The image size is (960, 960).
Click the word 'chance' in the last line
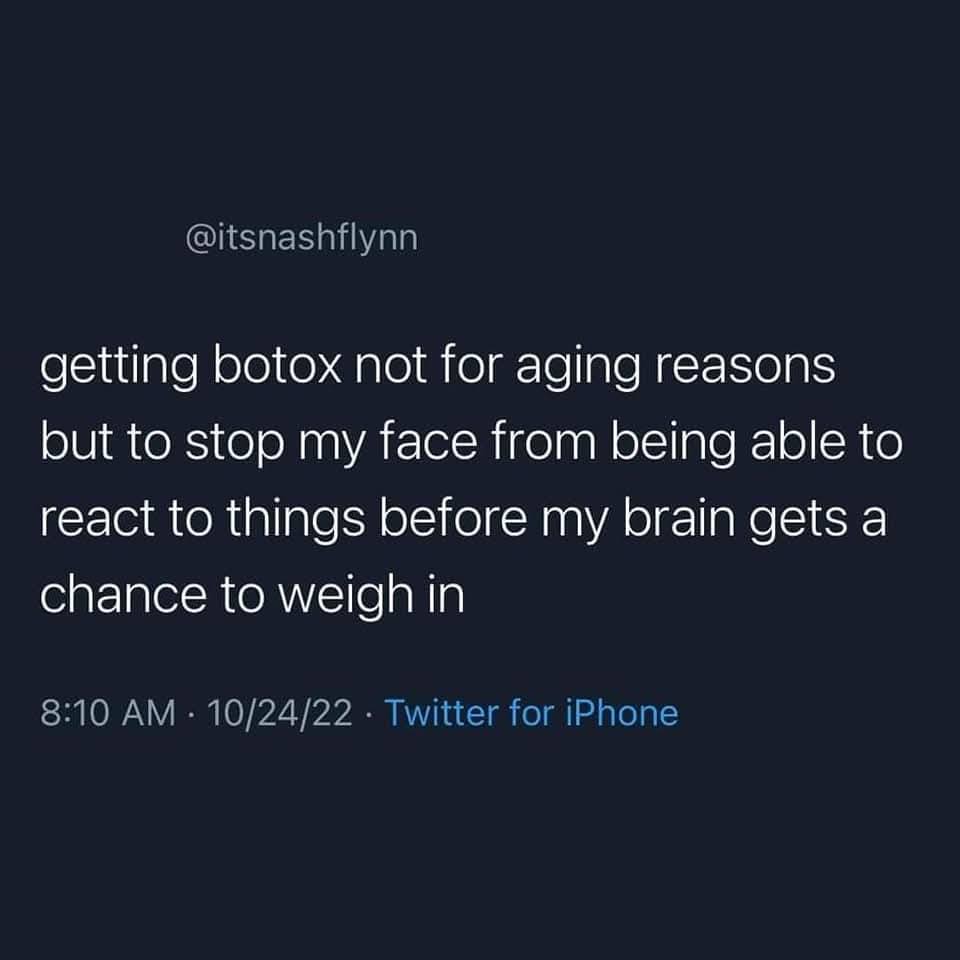tap(124, 594)
